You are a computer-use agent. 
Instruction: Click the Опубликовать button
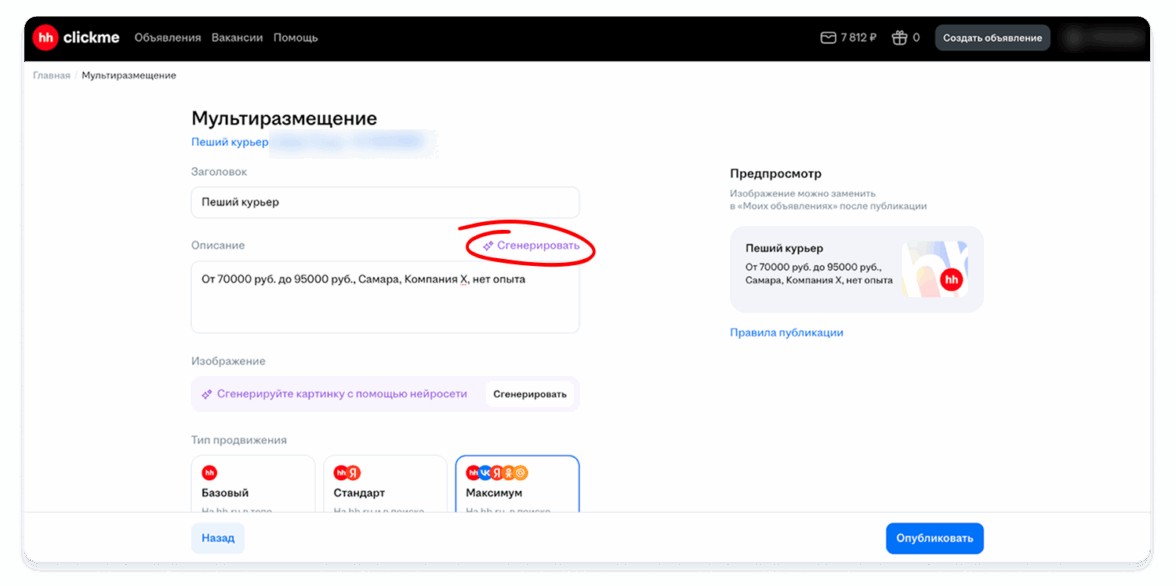click(934, 538)
